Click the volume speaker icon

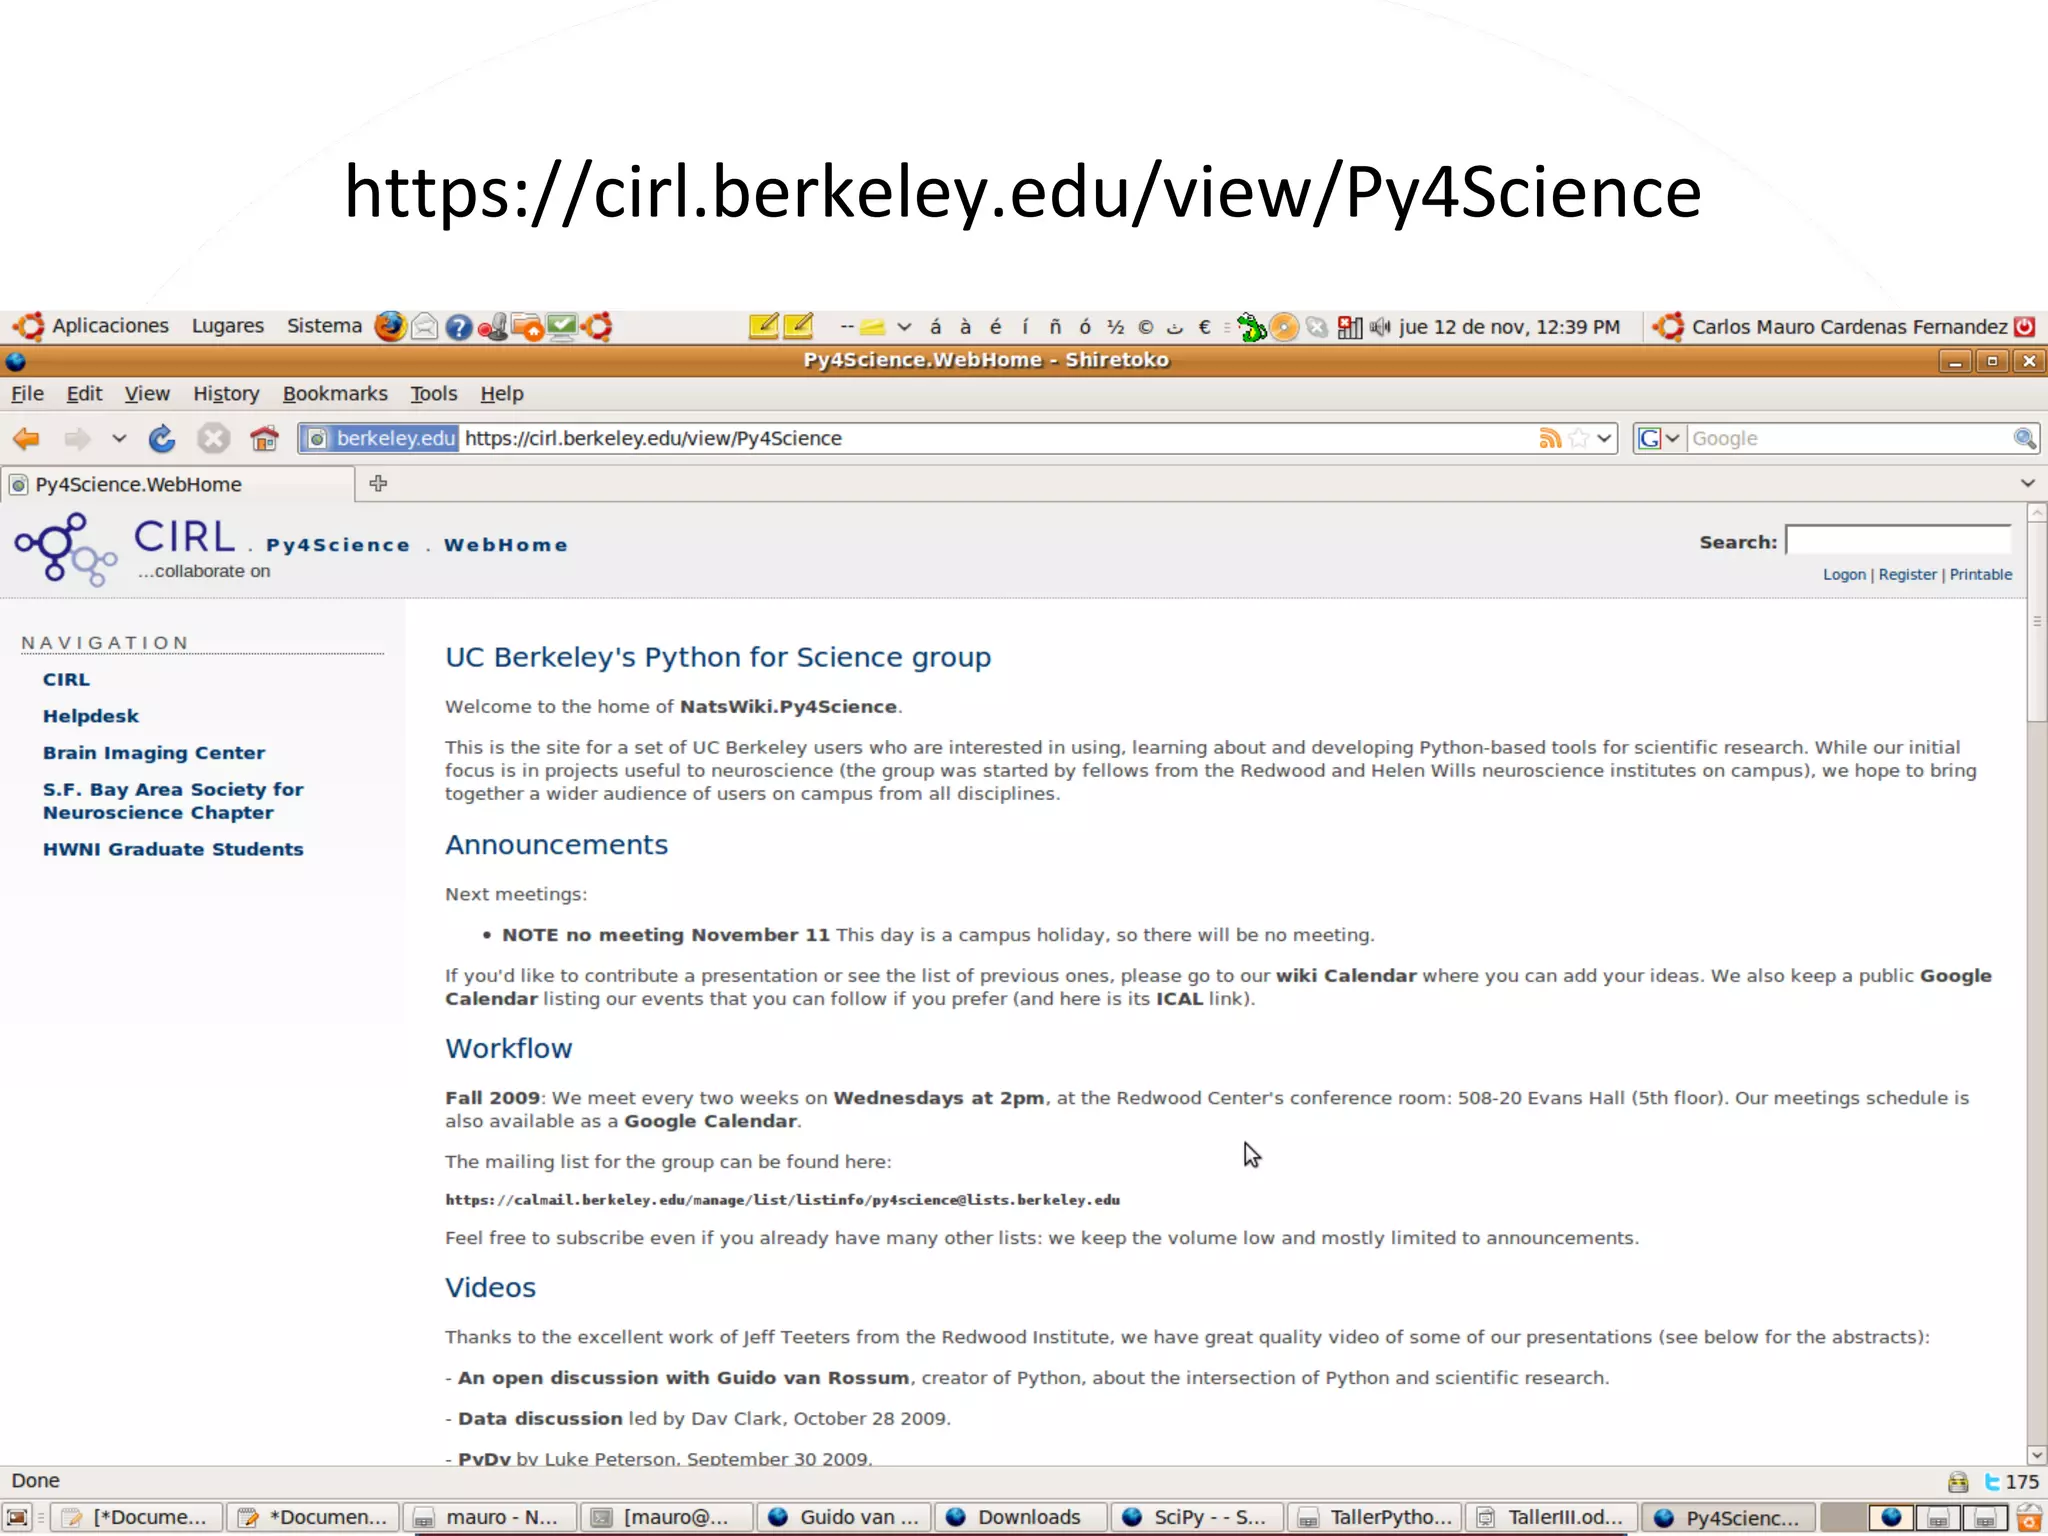coord(1381,327)
